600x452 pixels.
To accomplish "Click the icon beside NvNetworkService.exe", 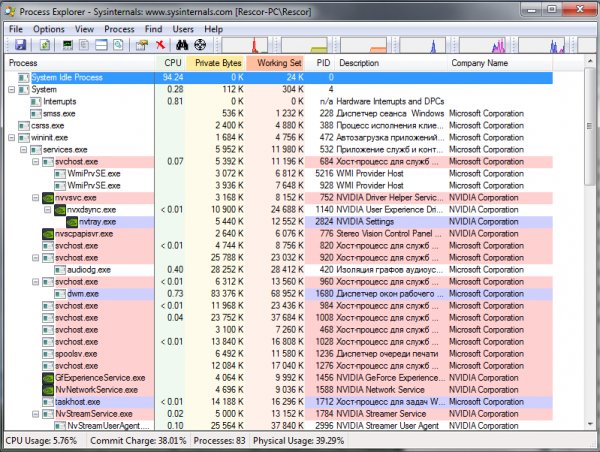I will pos(48,390).
